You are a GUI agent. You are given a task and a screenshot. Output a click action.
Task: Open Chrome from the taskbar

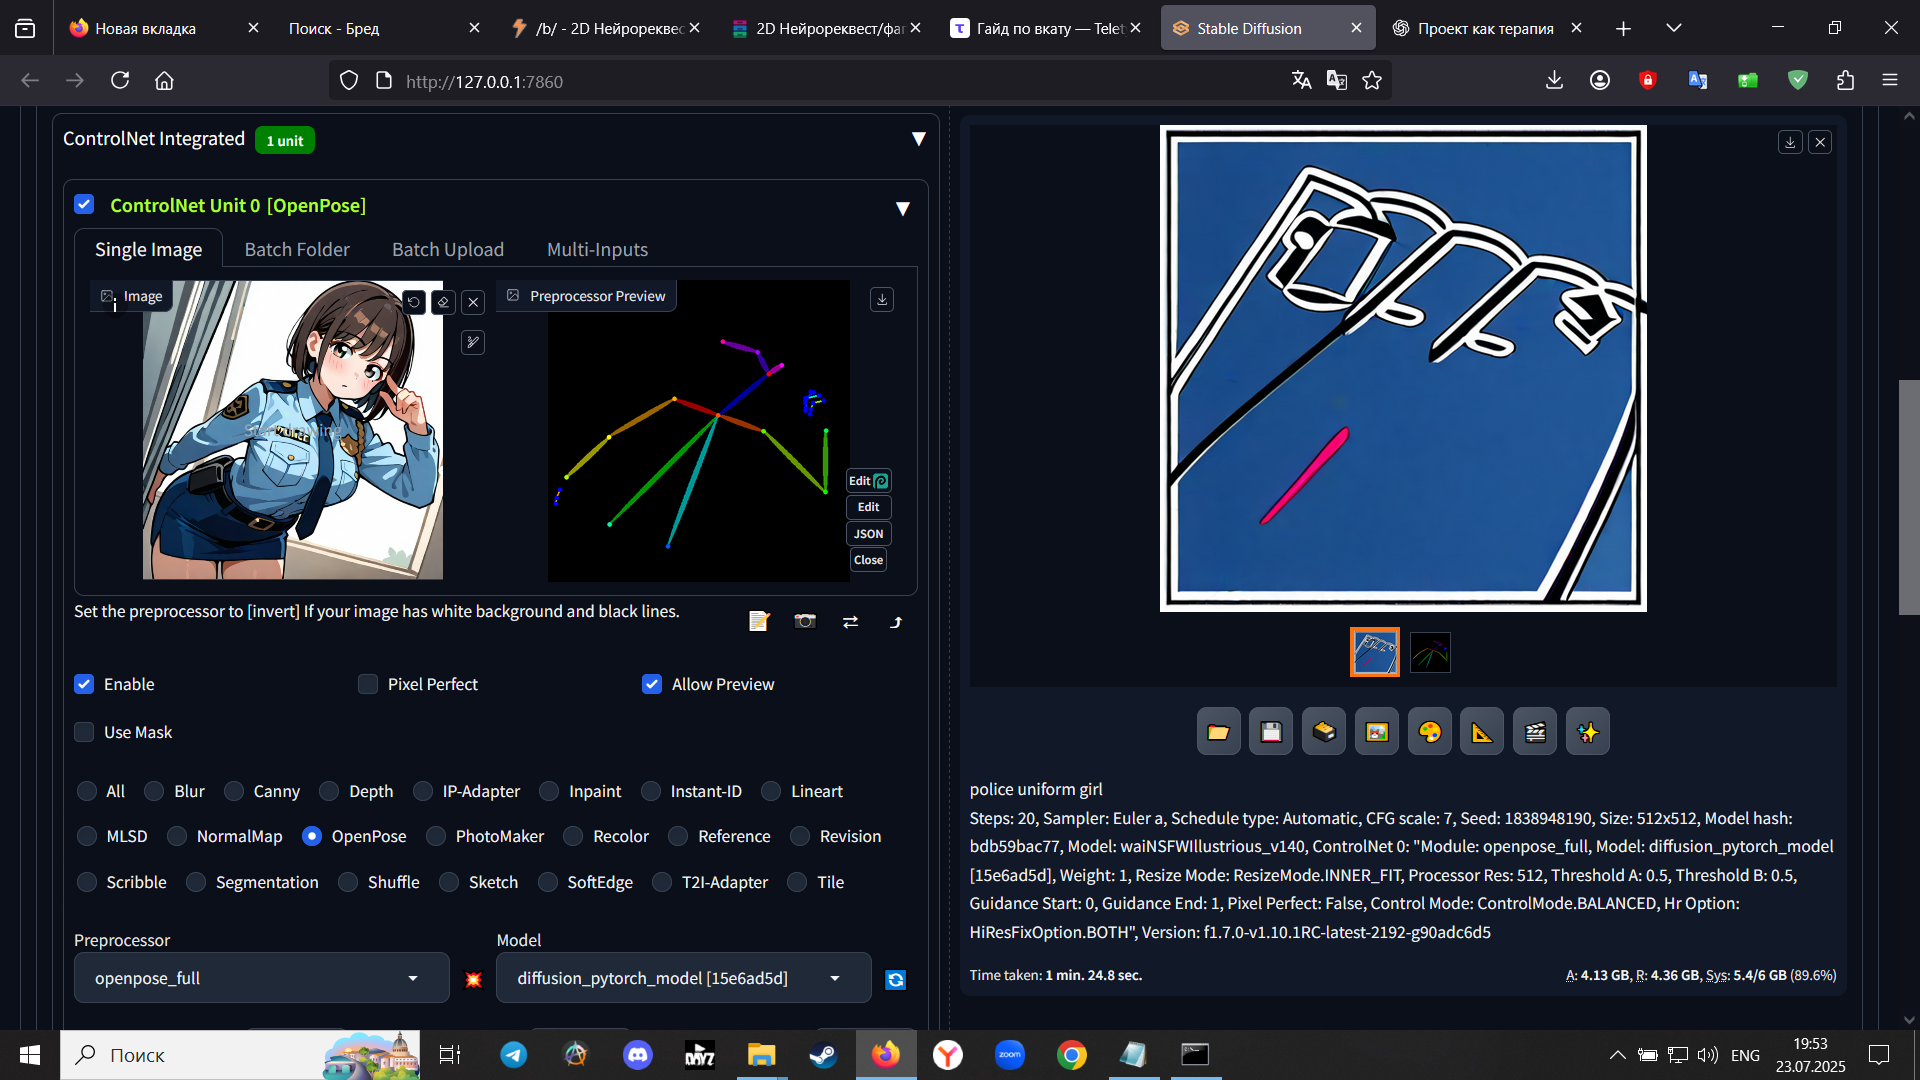coord(1072,1055)
